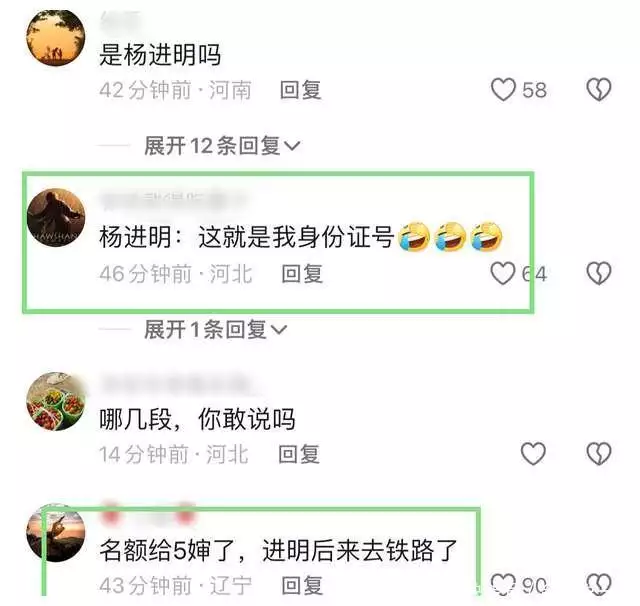The height and width of the screenshot is (606, 640).
Task: Reply to the 河南 comment posted 42分钟前
Action: 300,90
